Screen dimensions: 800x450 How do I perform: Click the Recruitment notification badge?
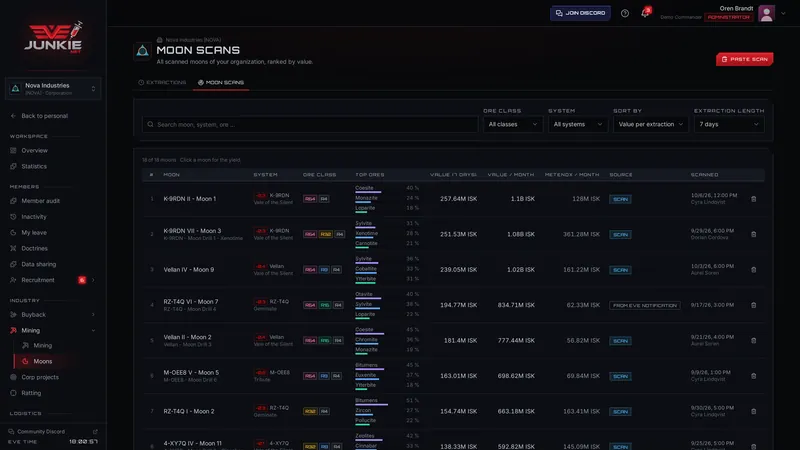pyautogui.click(x=82, y=280)
